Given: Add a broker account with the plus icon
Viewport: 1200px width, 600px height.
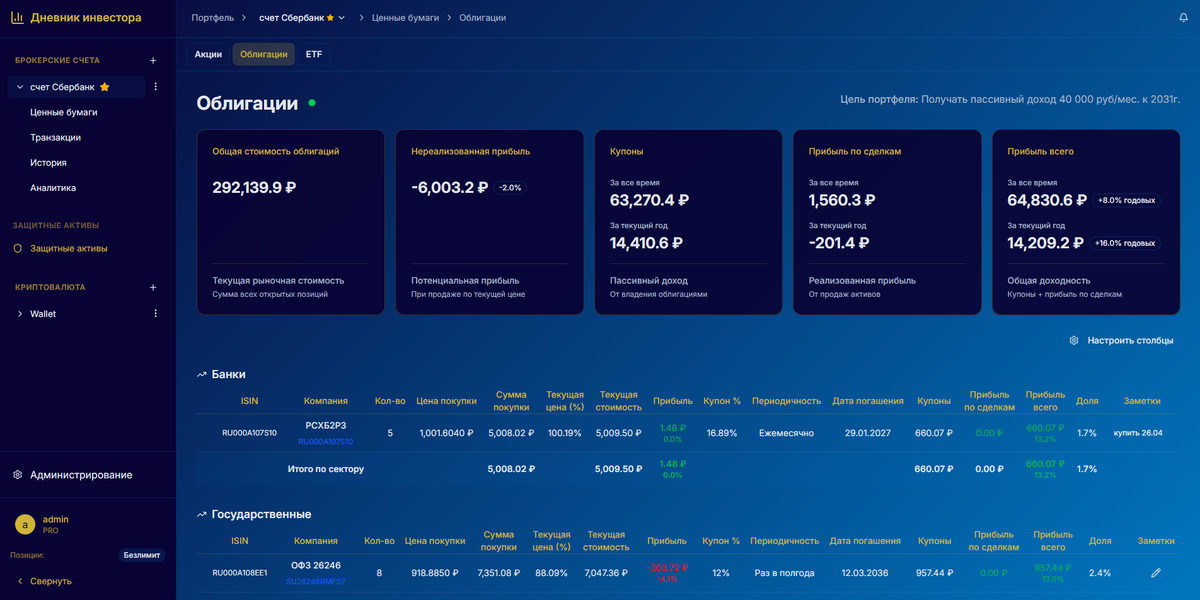Looking at the screenshot, I should pos(152,60).
